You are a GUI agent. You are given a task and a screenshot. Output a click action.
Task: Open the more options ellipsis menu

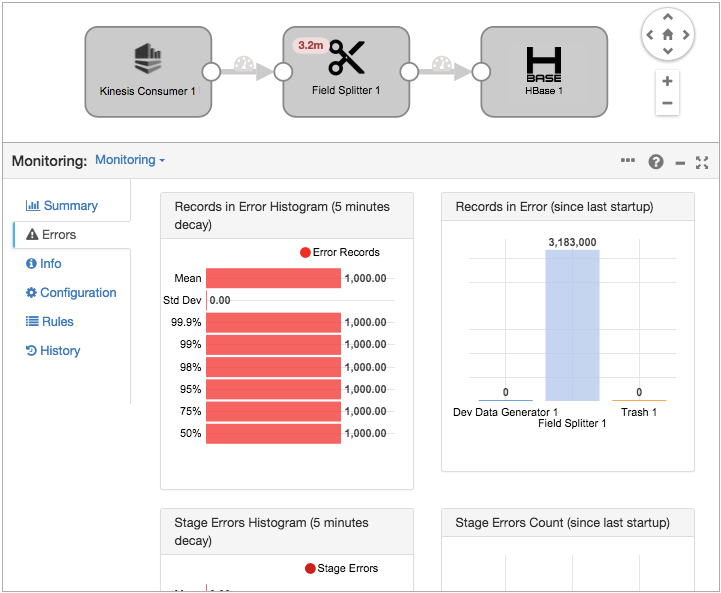628,160
